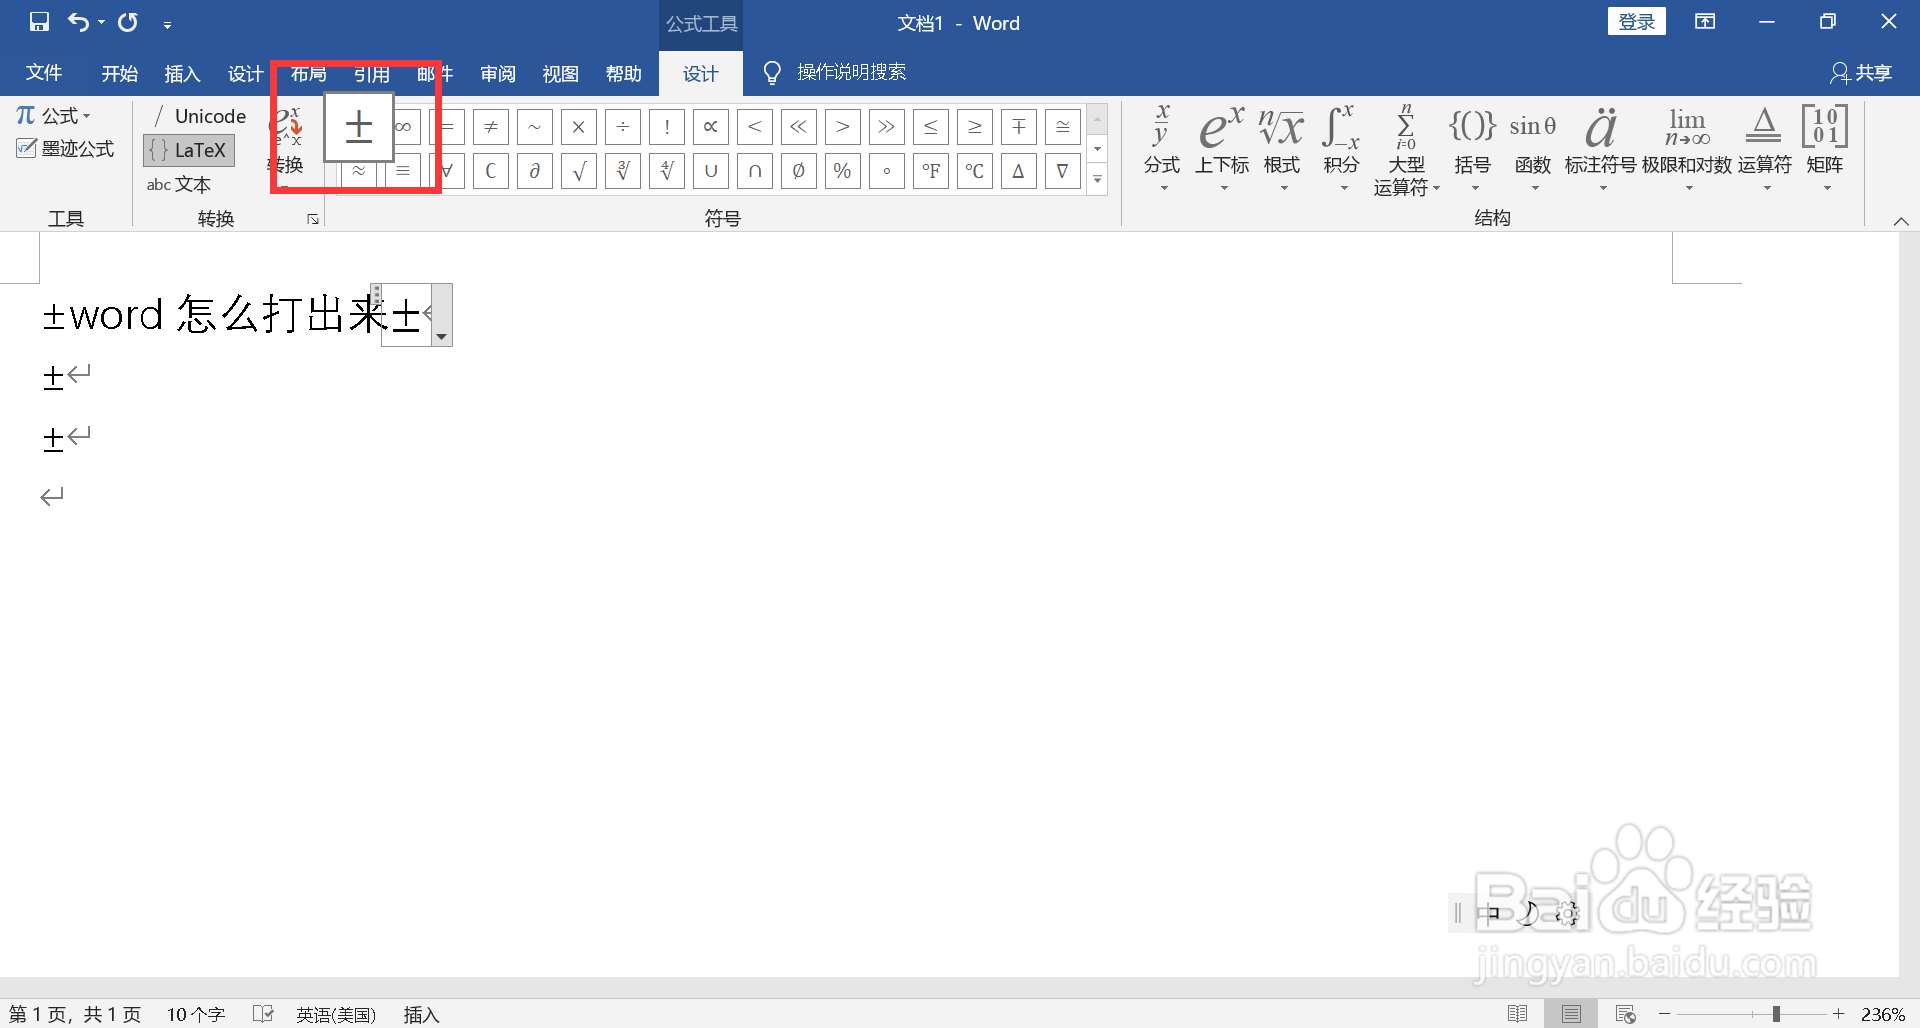The image size is (1920, 1028).
Task: Expand the 积分 integral gallery
Action: click(x=1342, y=148)
